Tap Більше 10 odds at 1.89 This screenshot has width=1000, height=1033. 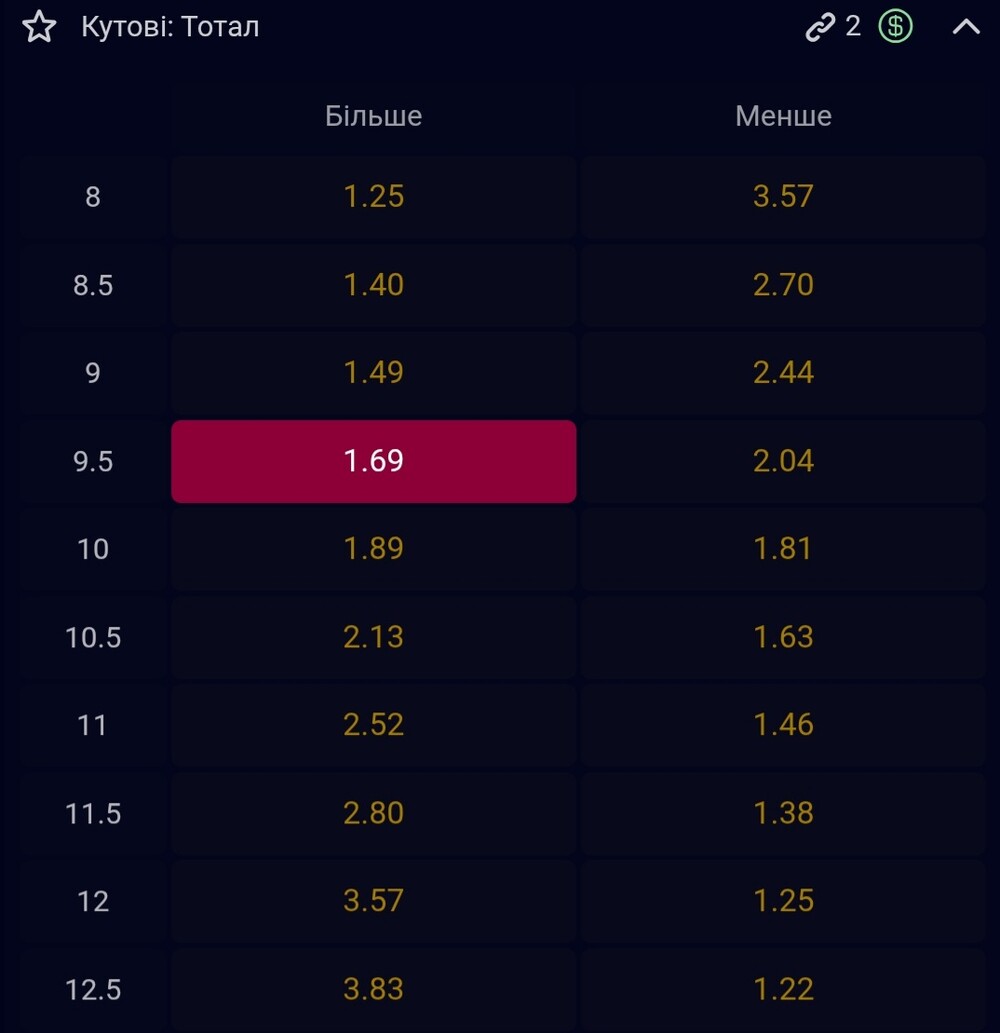pyautogui.click(x=373, y=549)
